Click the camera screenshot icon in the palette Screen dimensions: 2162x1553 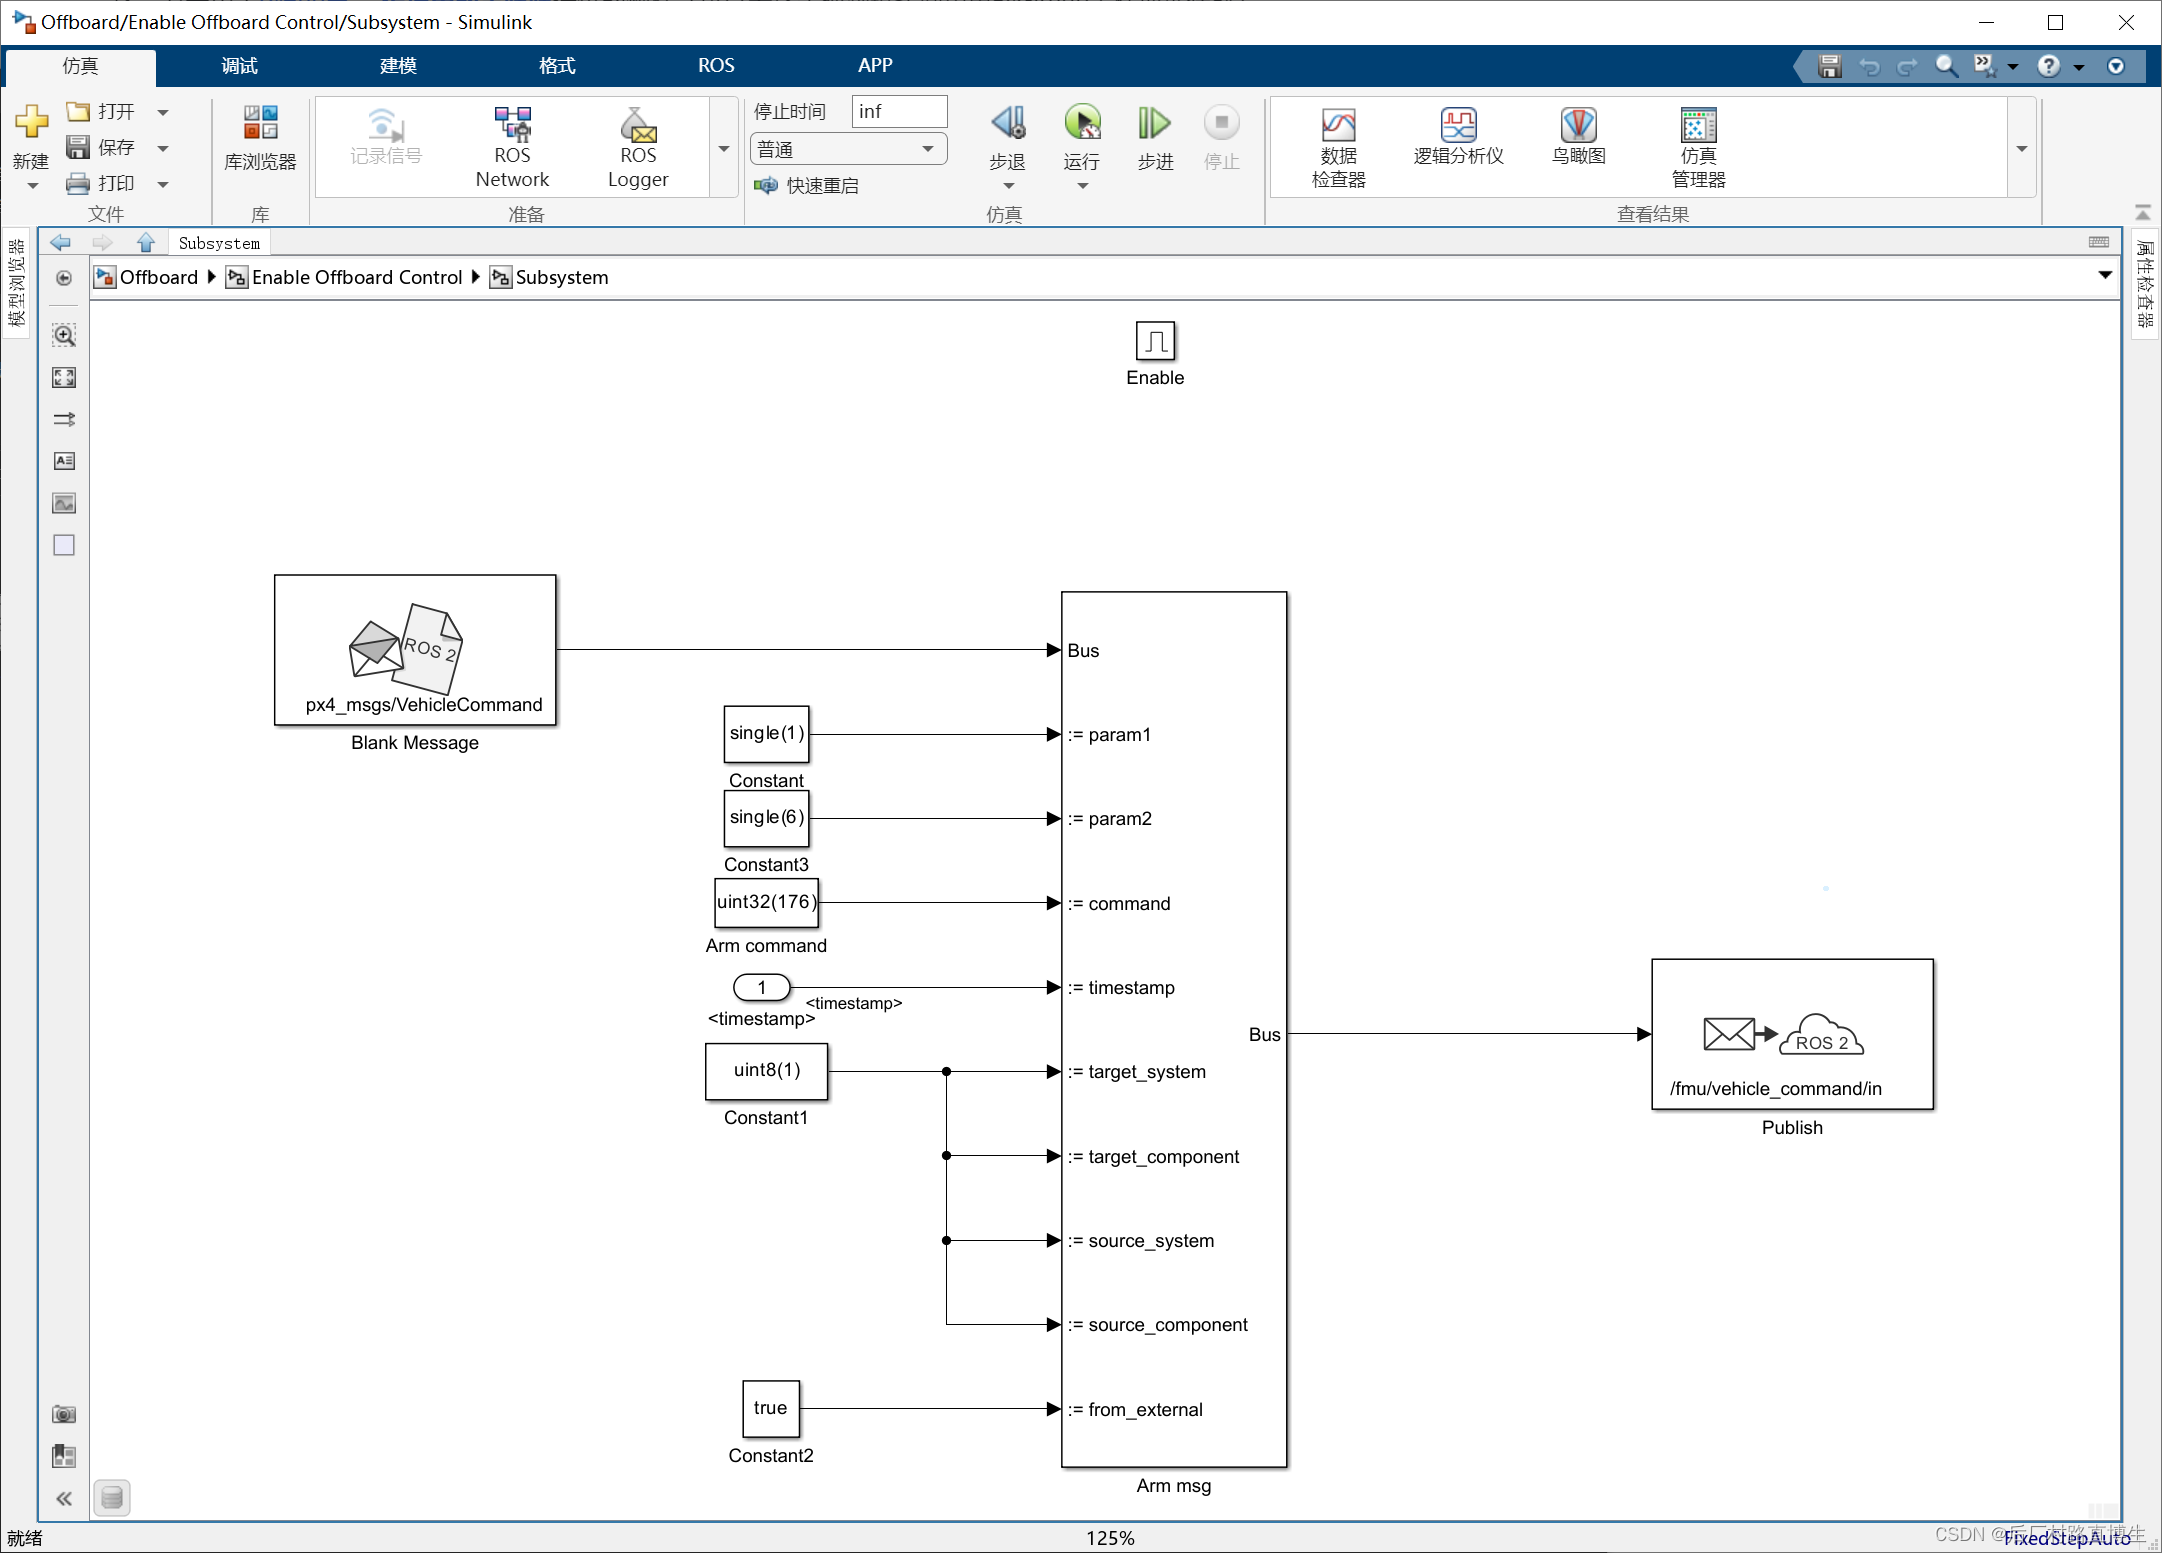click(x=64, y=1414)
